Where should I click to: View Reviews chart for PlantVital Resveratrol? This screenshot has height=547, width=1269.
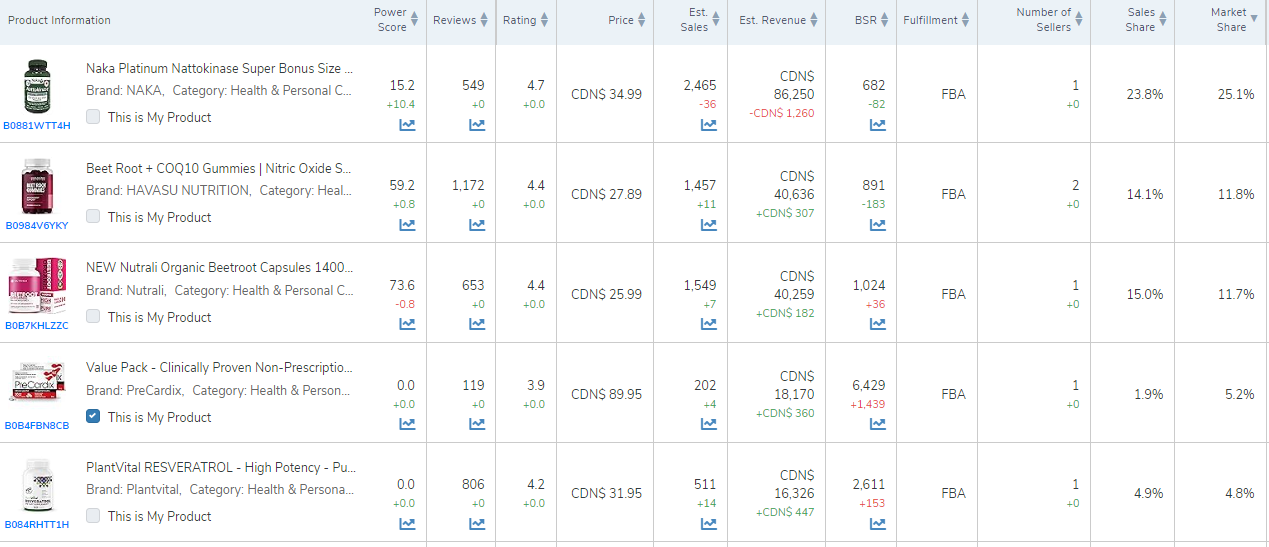pyautogui.click(x=477, y=523)
